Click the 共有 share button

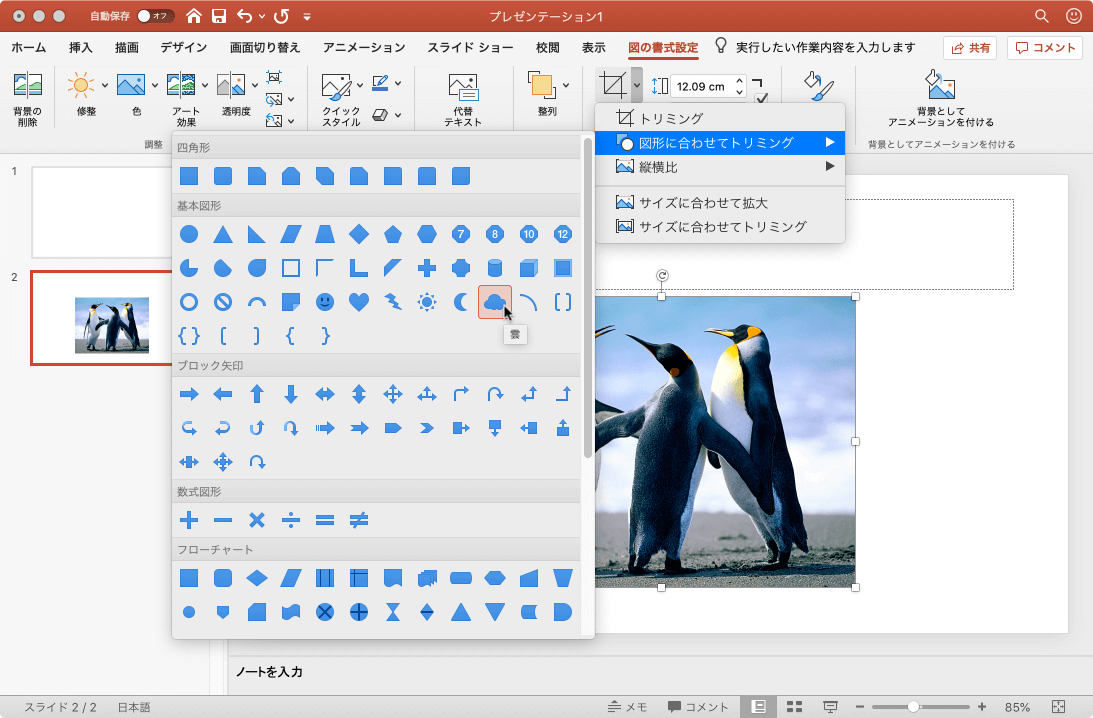click(969, 47)
